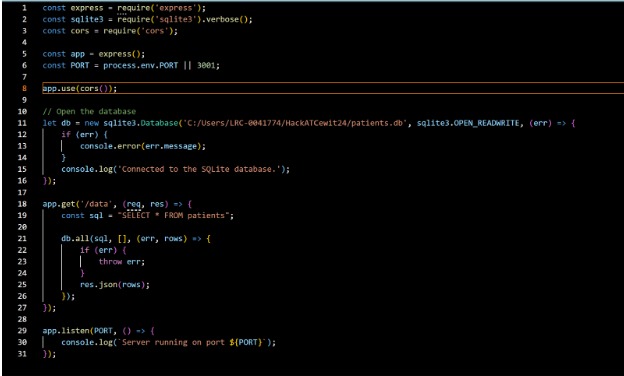Click sqlite3.OPEN_READWRITE constant
624x376 pixels.
coord(468,123)
